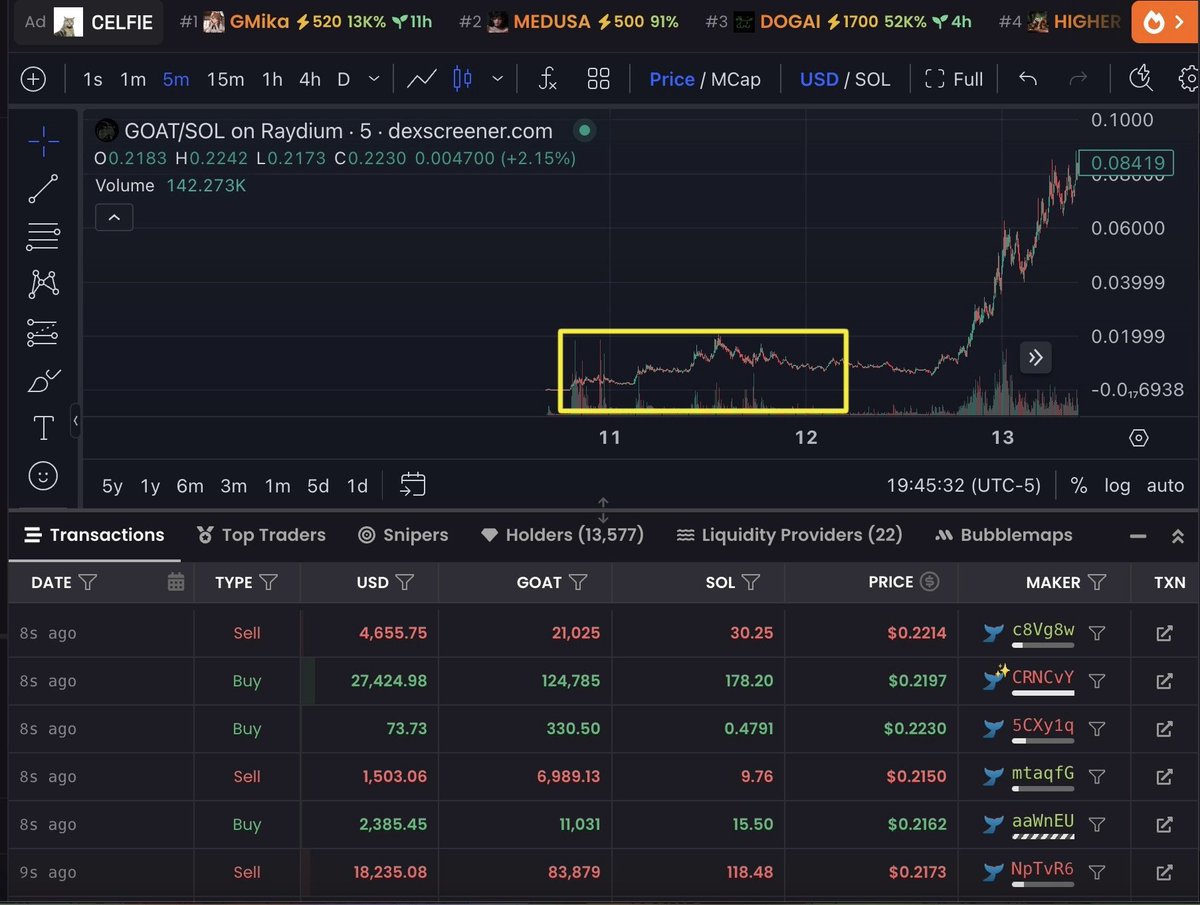Open the chart type dropdown
Image resolution: width=1200 pixels, height=905 pixels.
497,78
